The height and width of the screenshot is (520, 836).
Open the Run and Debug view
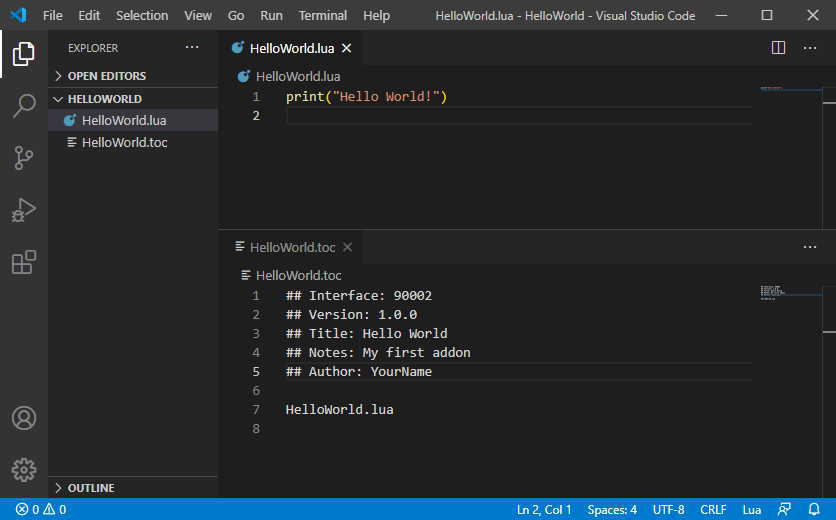[24, 210]
